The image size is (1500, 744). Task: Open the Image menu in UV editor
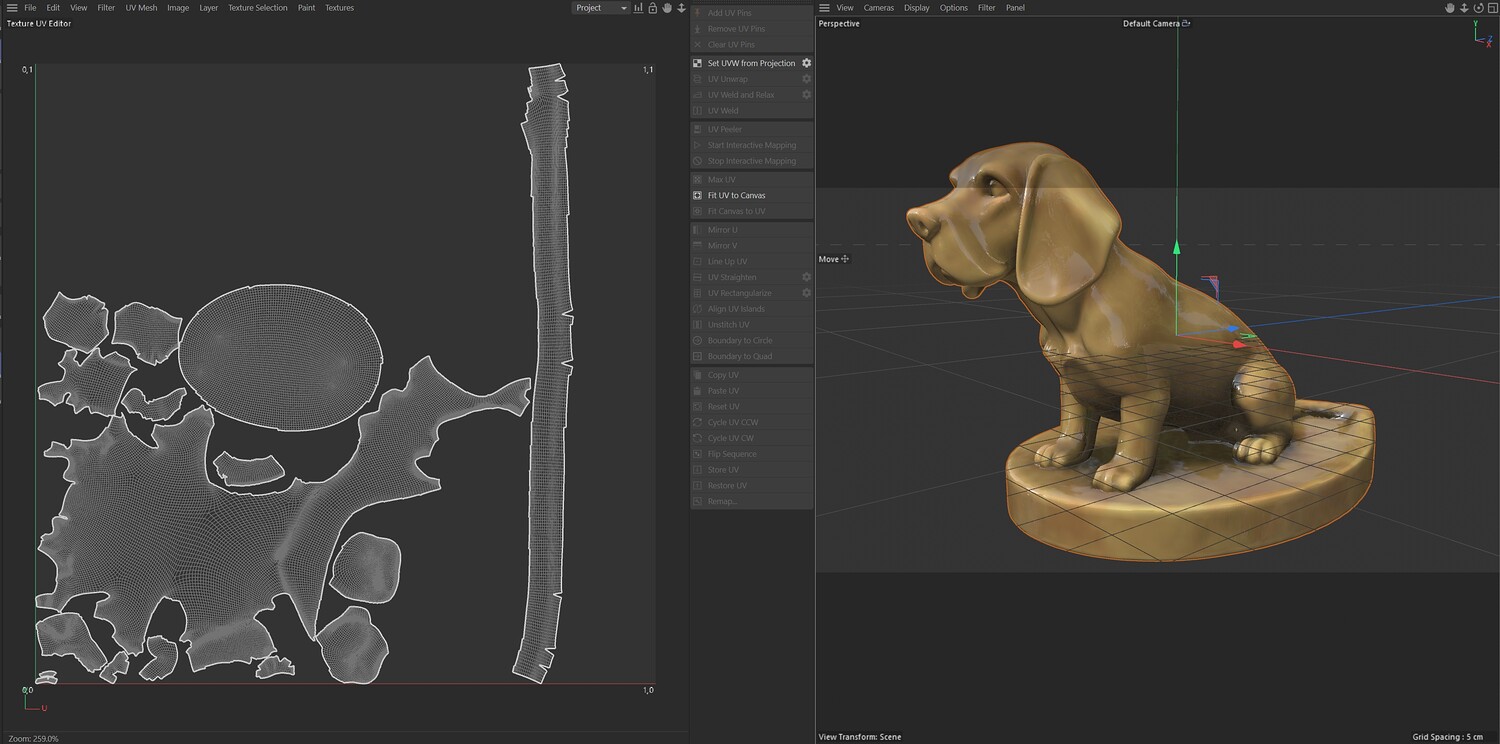[178, 8]
